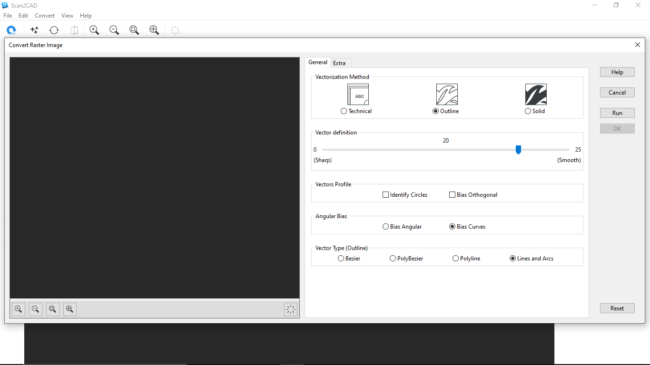Open the Convert menu

coord(44,16)
